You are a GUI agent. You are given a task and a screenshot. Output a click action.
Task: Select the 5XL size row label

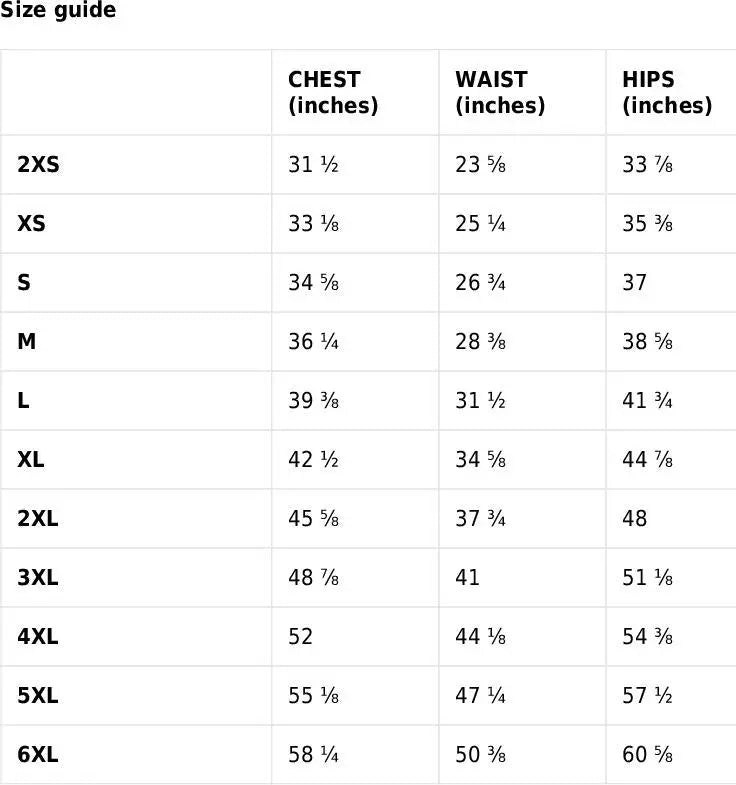38,696
